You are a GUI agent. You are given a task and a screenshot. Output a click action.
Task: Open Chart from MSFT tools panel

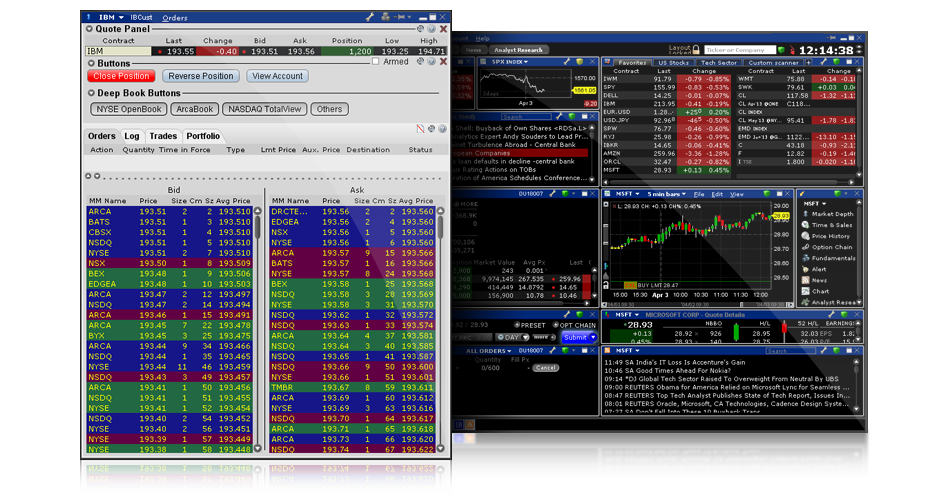815,291
